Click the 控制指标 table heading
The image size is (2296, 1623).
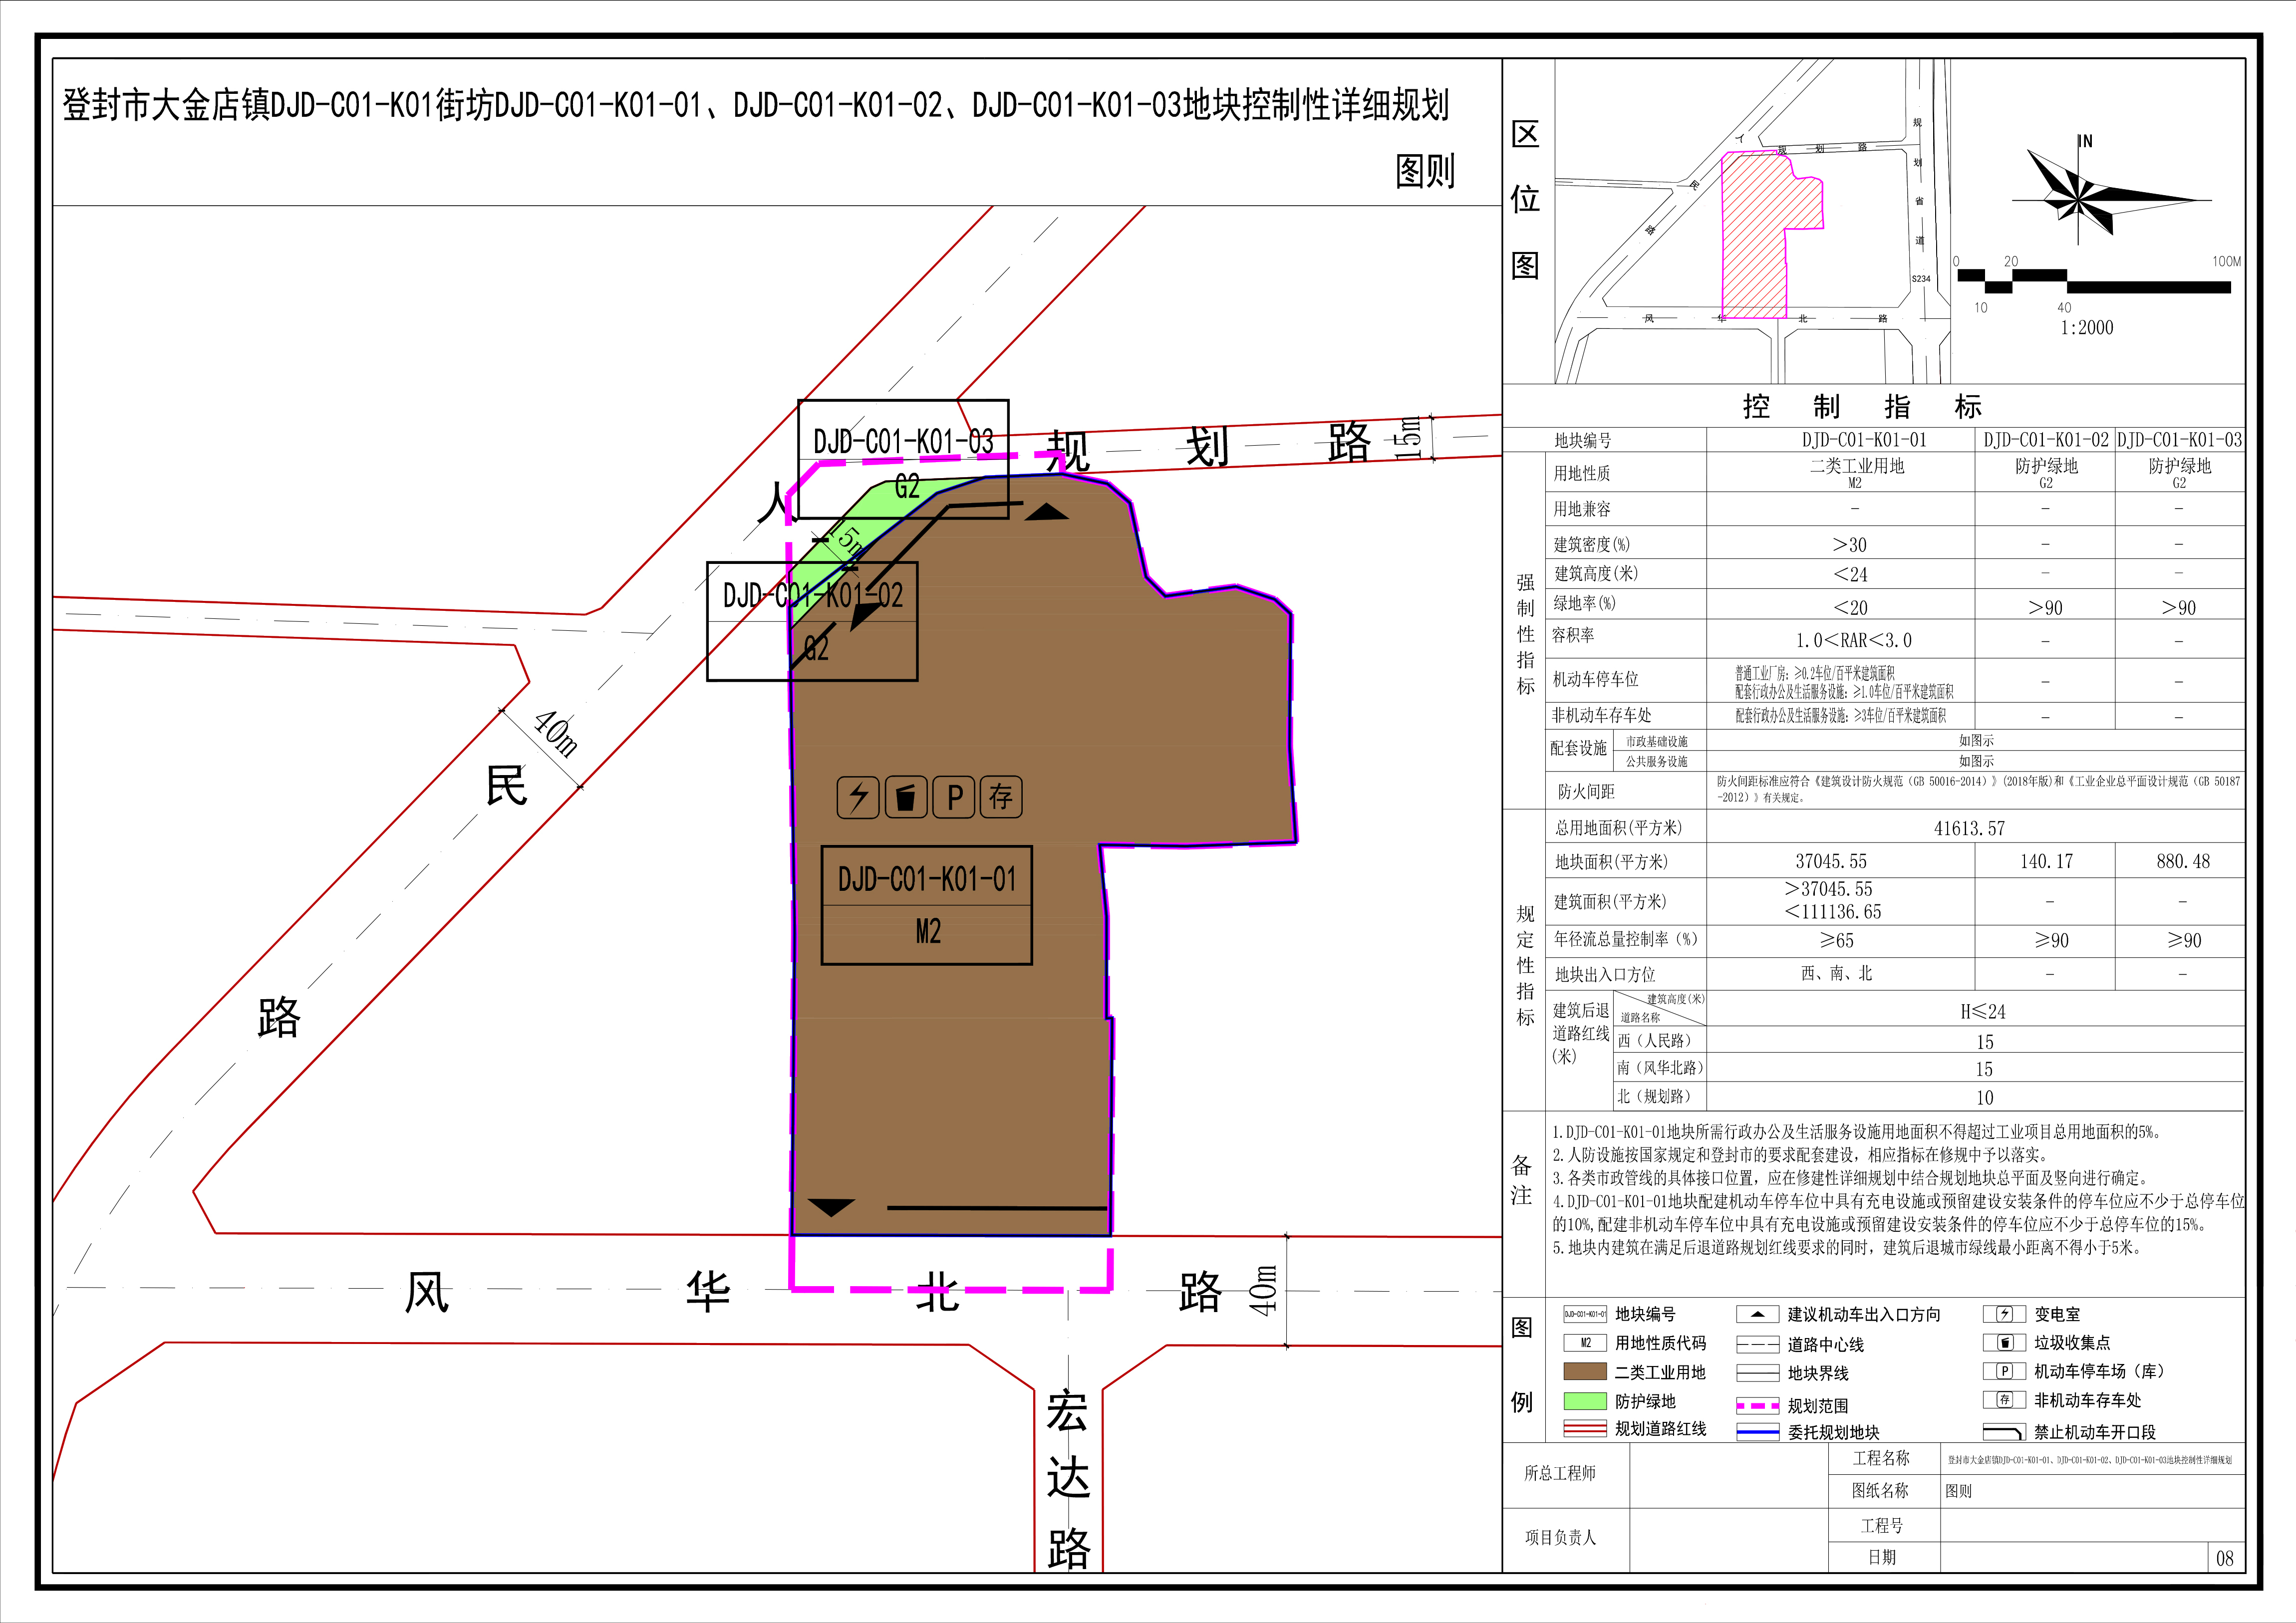tap(1862, 407)
